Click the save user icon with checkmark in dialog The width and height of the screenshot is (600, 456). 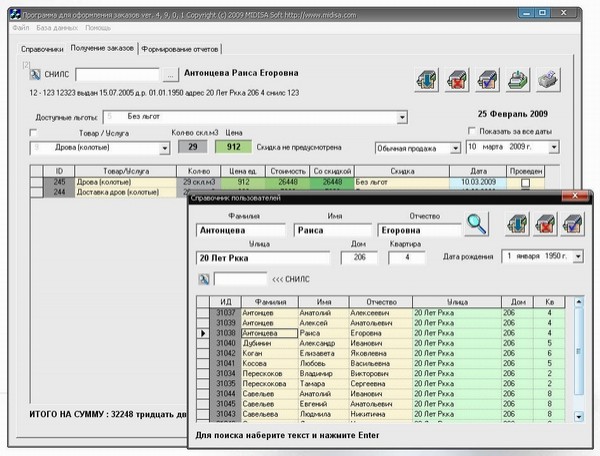click(x=572, y=224)
